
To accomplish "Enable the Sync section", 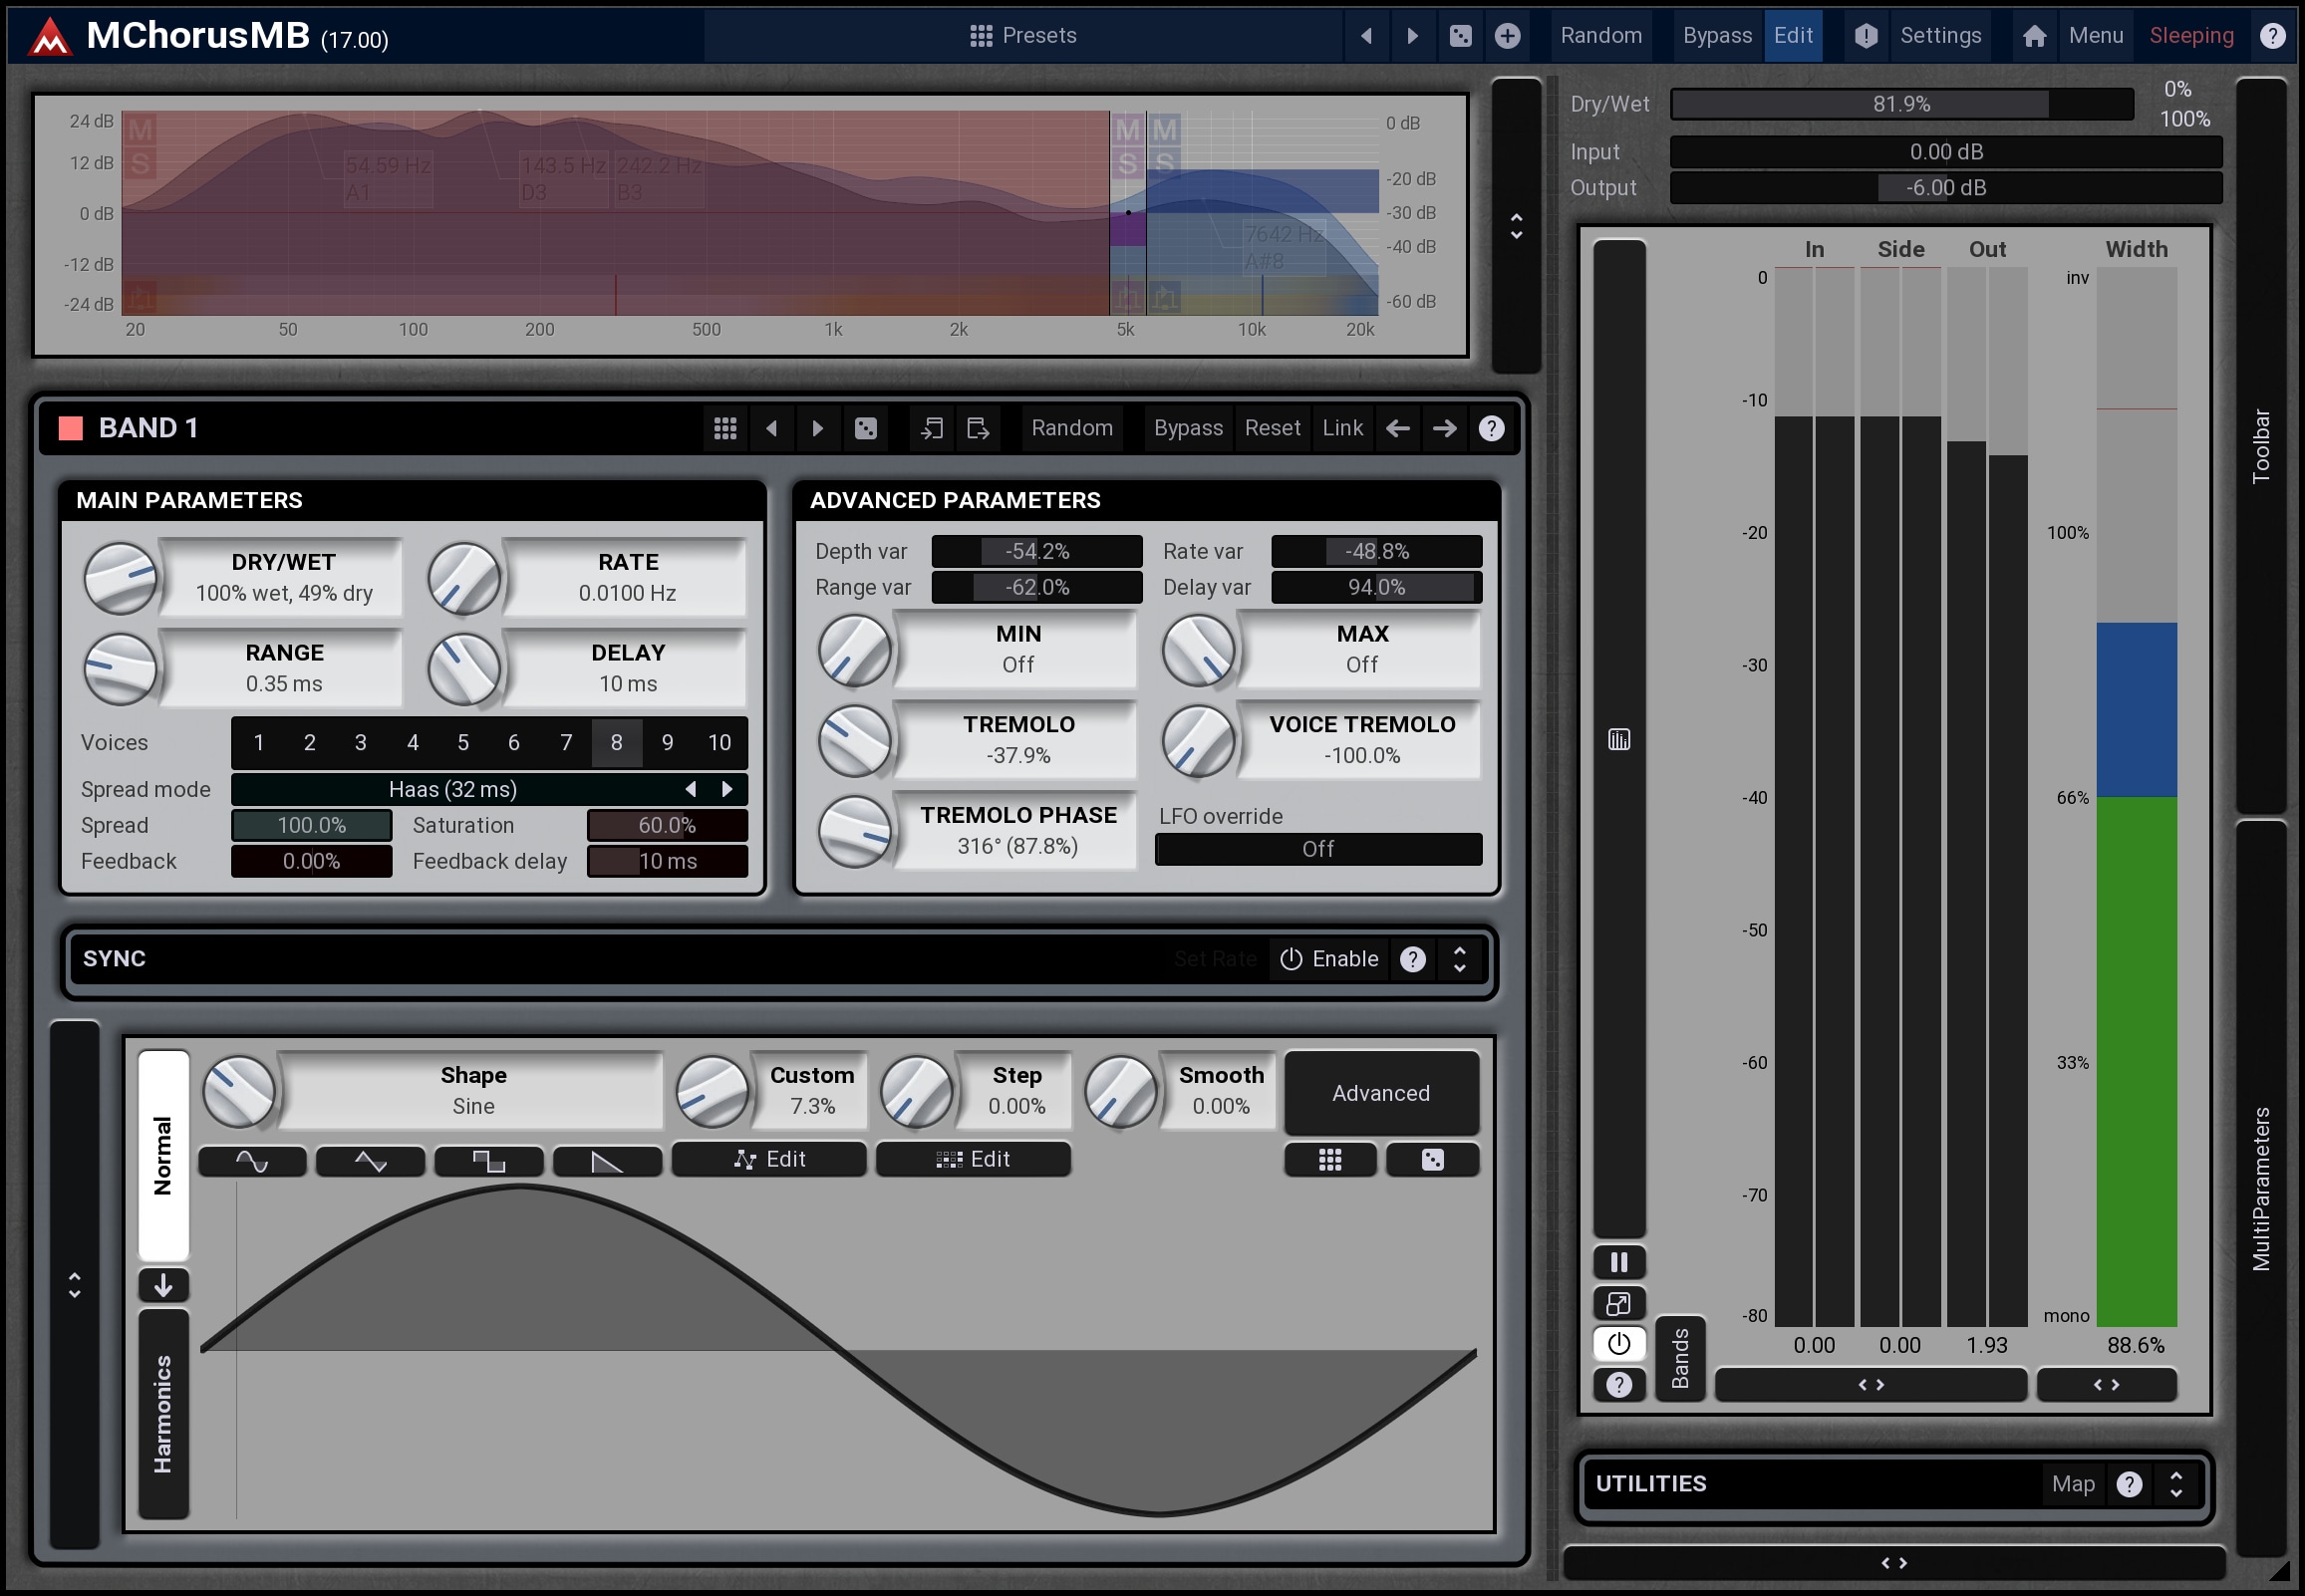I will click(x=1328, y=959).
